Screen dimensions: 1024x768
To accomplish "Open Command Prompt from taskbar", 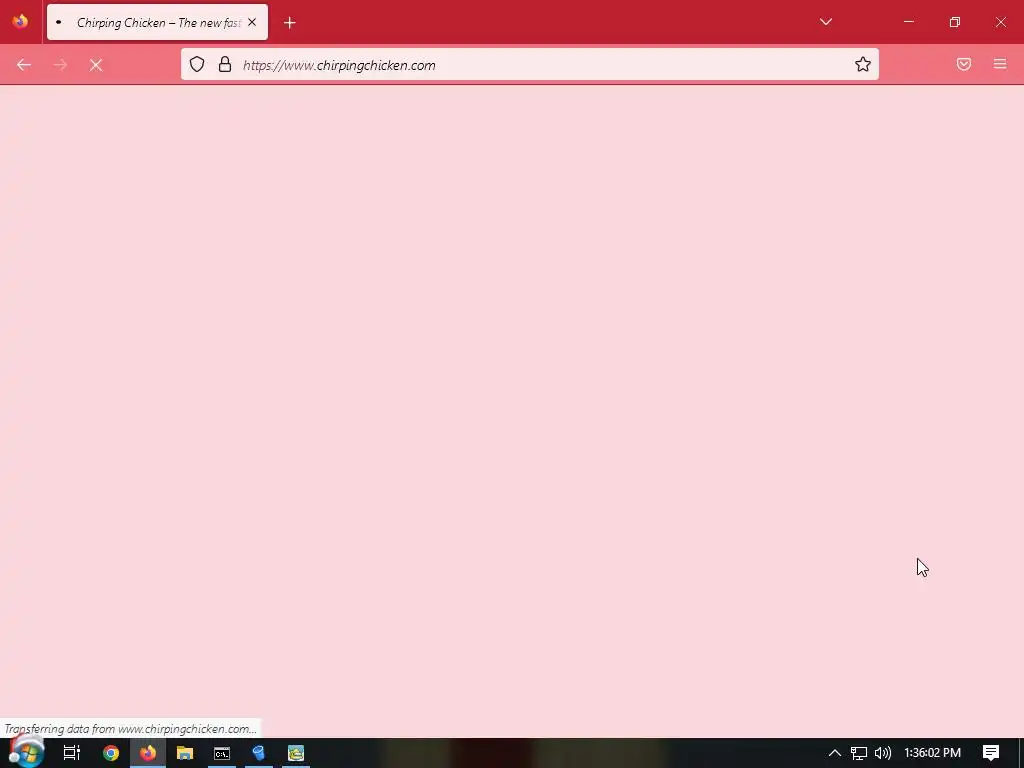I will [222, 753].
